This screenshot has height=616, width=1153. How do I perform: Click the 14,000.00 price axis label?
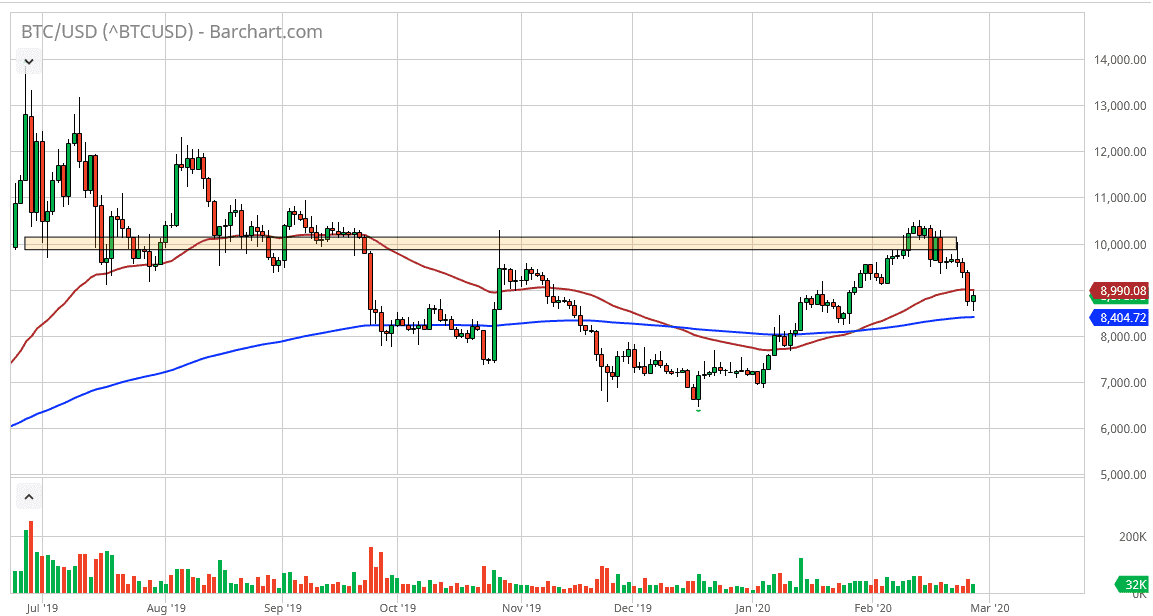[x=1119, y=58]
